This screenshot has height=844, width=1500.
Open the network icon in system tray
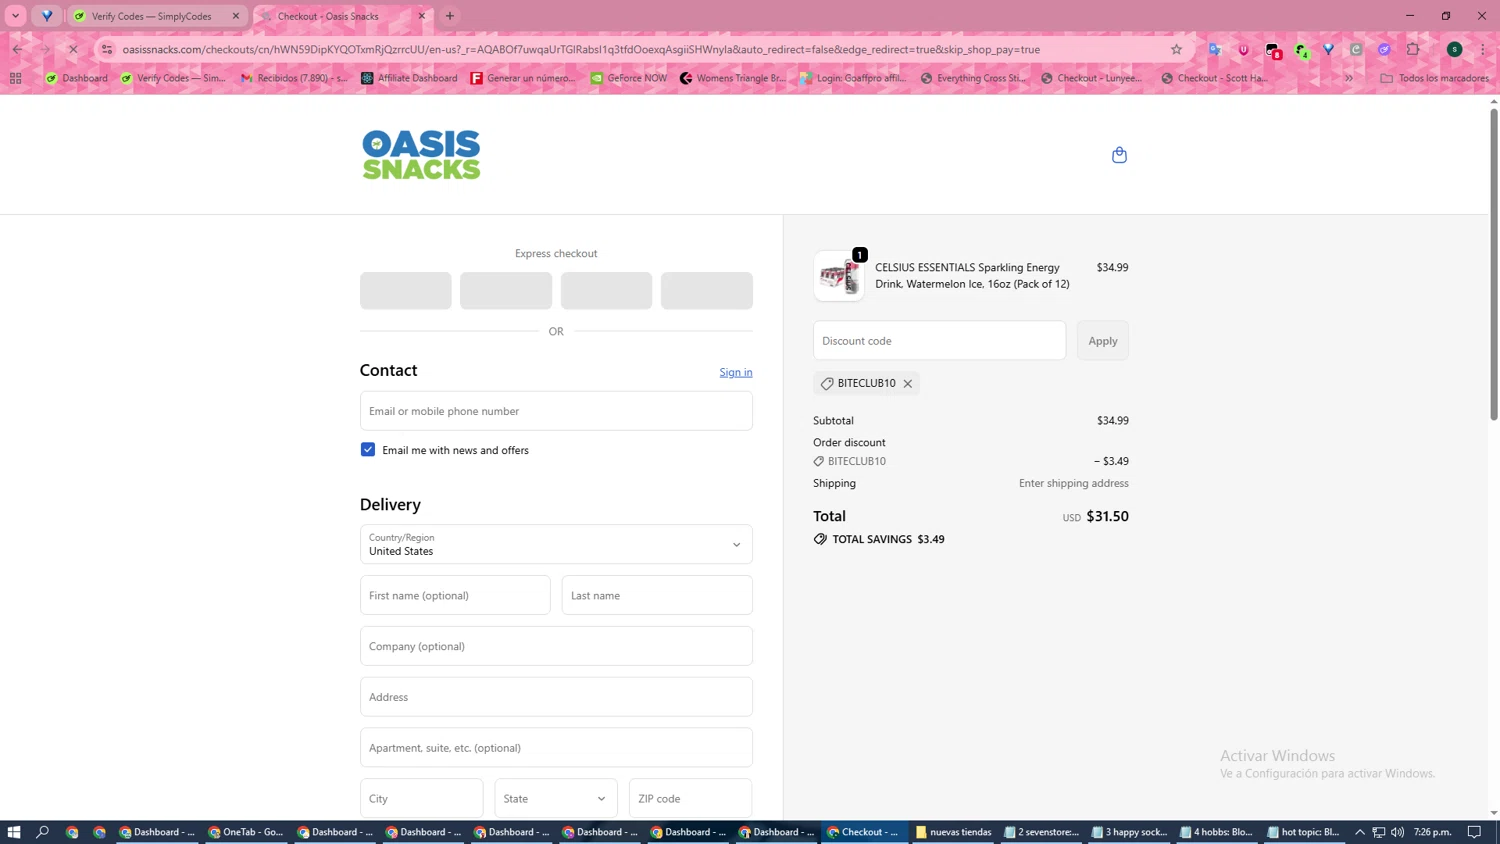pyautogui.click(x=1379, y=832)
